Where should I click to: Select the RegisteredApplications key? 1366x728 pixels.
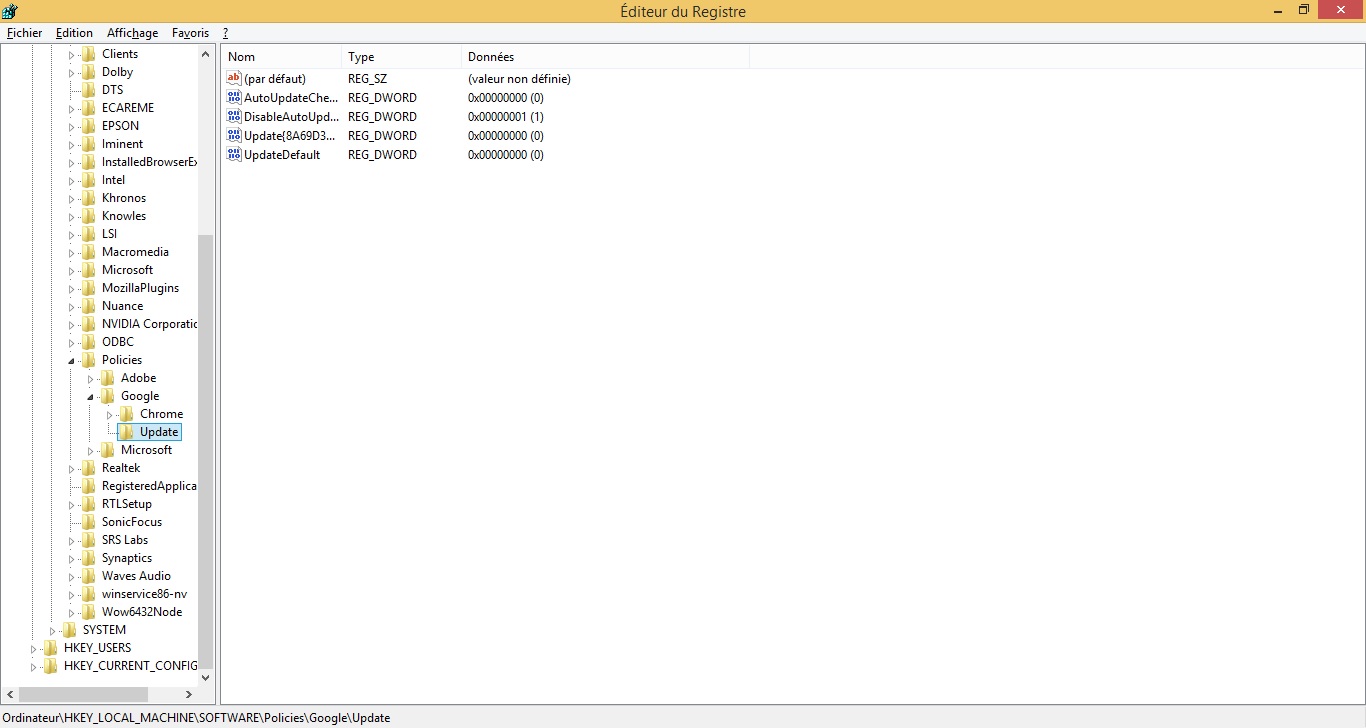pos(149,486)
